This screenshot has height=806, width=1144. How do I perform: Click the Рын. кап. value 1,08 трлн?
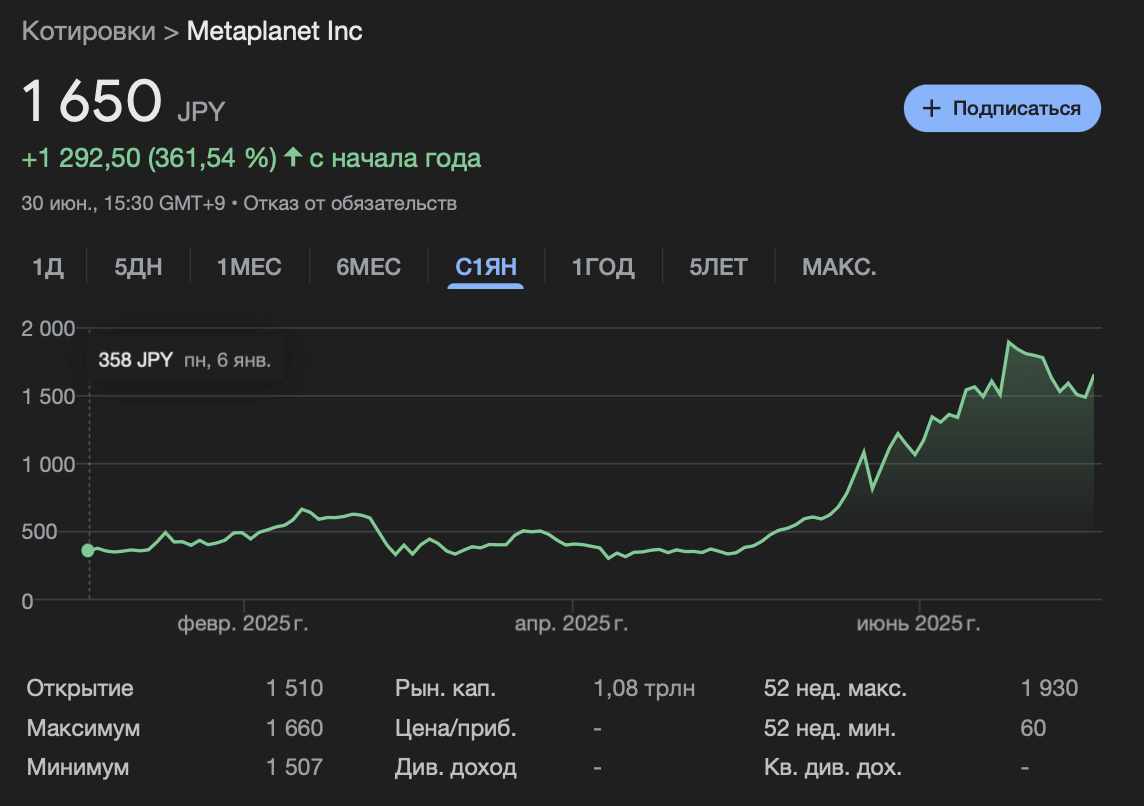(644, 688)
